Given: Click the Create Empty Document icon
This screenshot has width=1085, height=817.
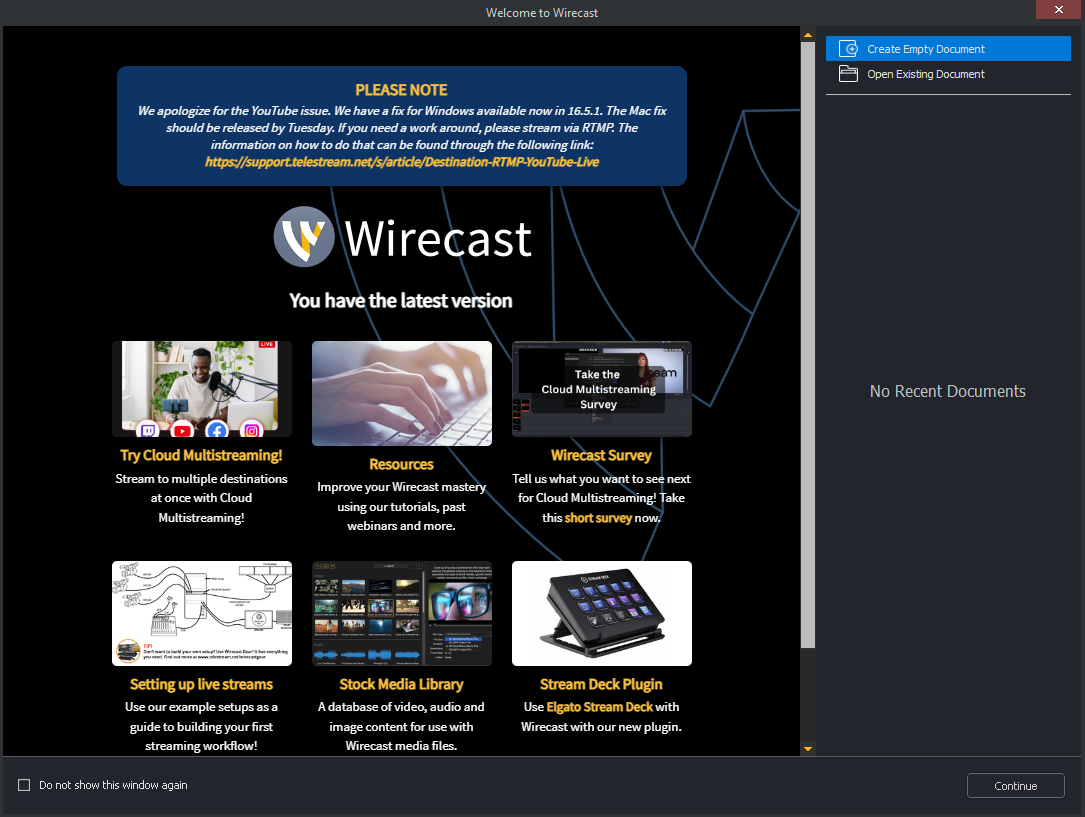Looking at the screenshot, I should coord(848,49).
